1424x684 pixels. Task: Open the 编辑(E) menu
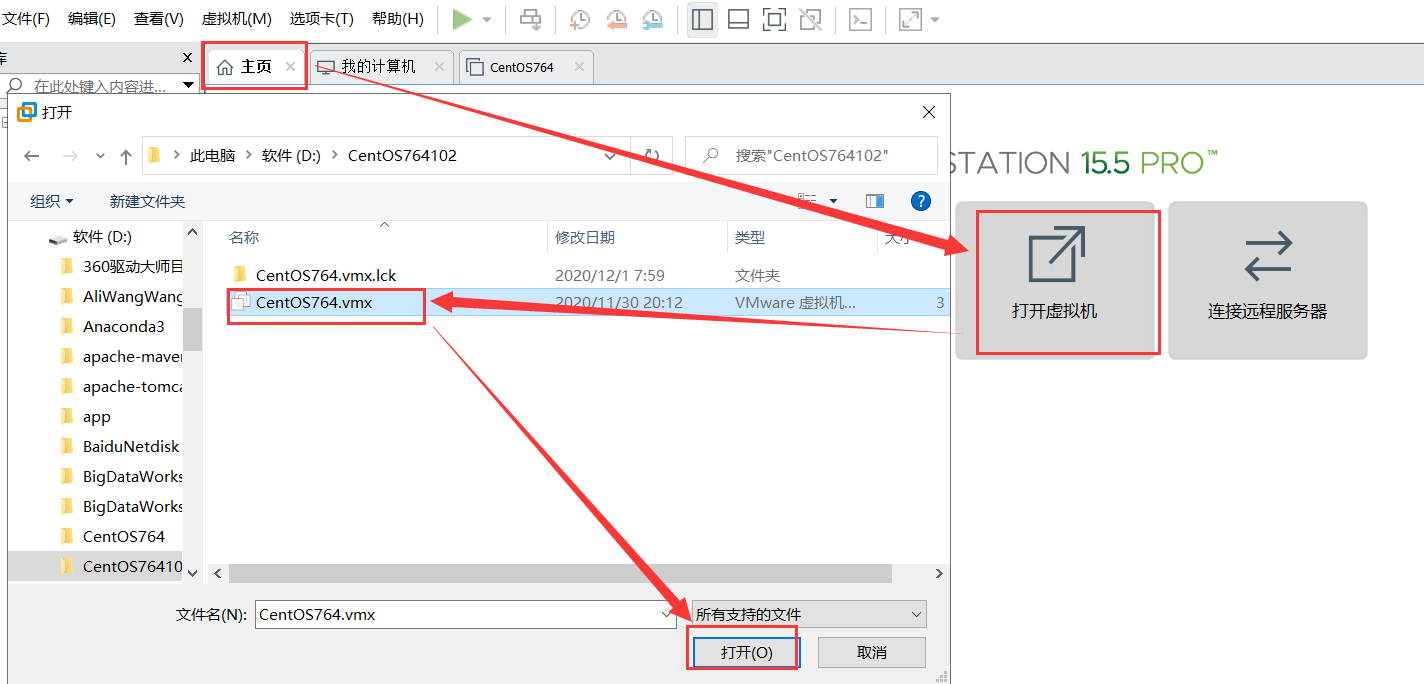91,19
